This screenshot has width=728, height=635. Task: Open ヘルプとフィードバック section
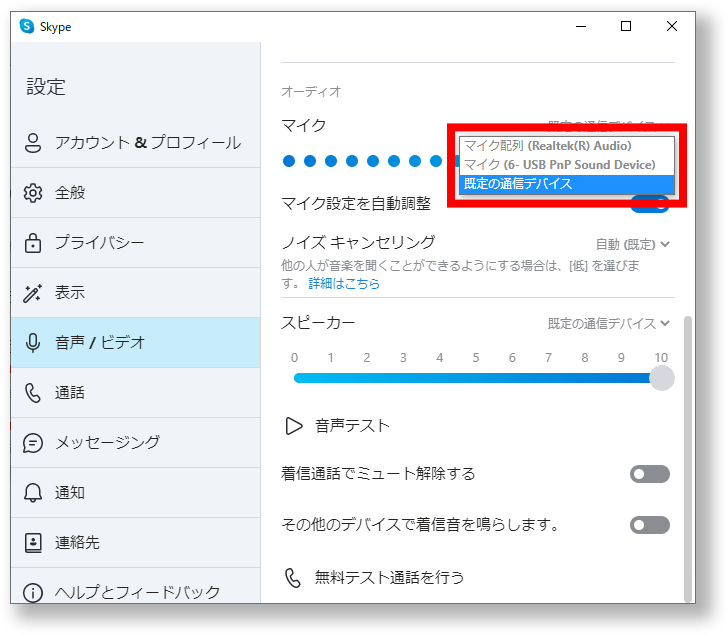pos(136,586)
